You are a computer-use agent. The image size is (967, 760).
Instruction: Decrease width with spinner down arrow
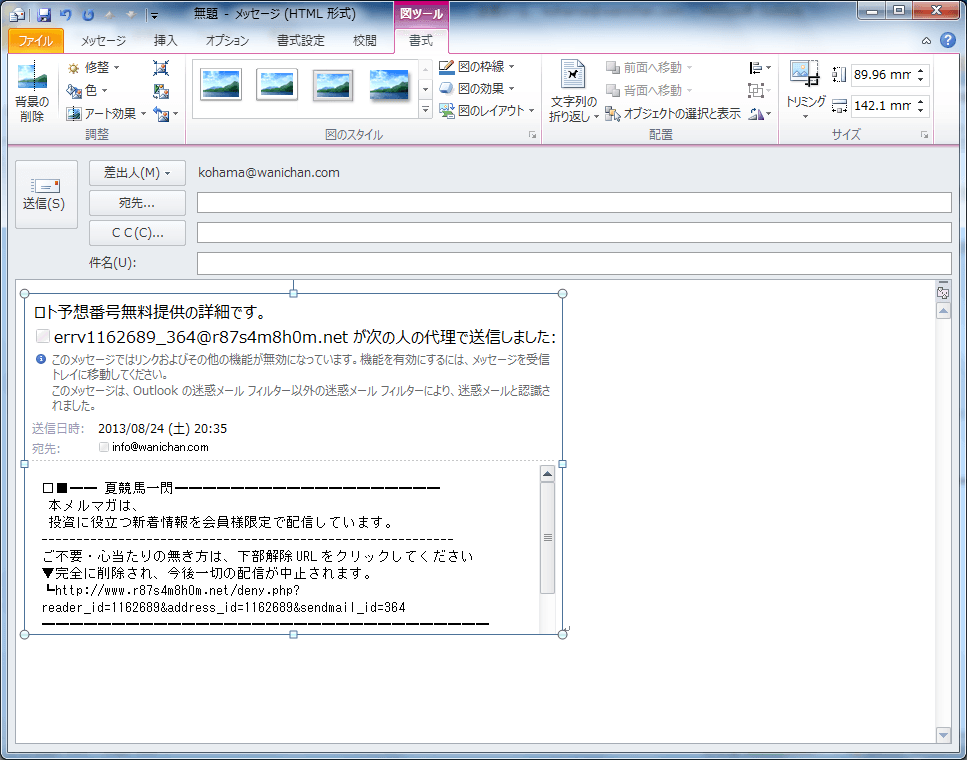(x=921, y=110)
